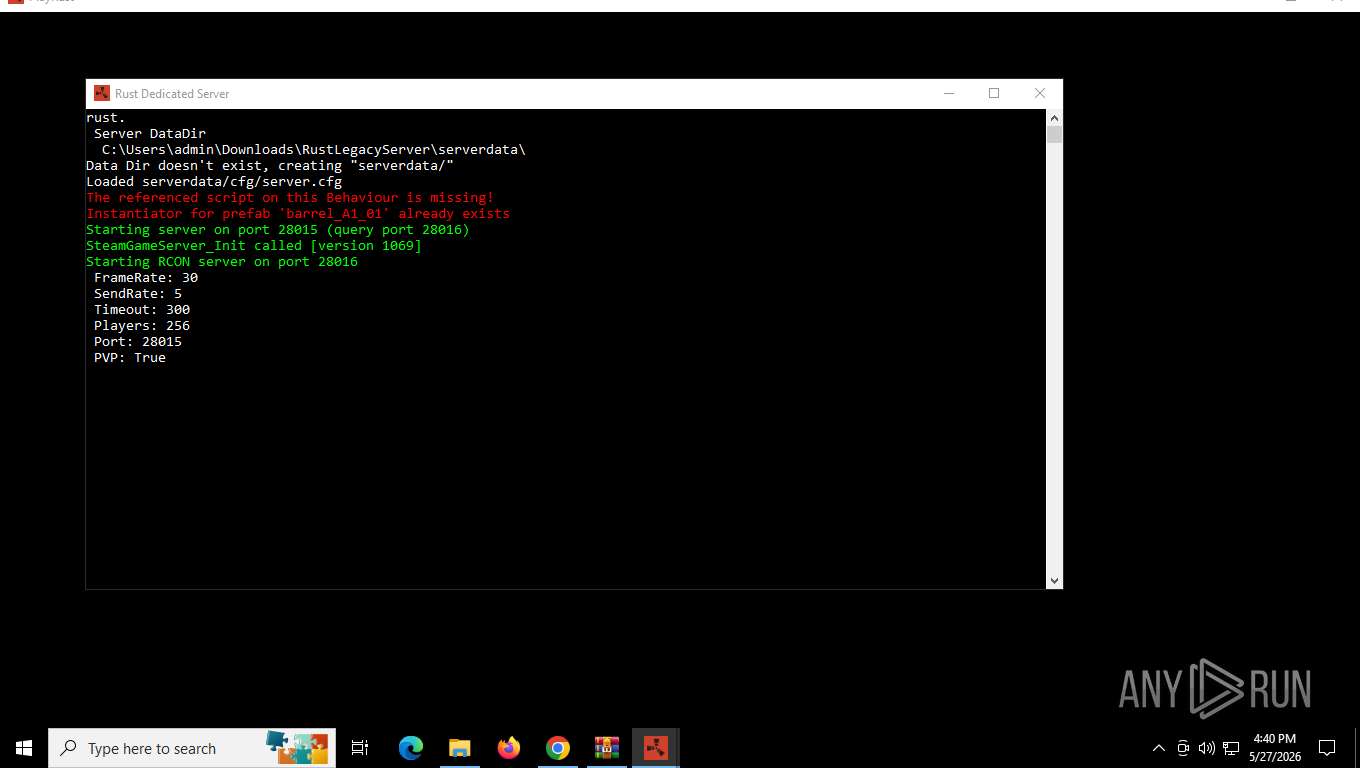Show hidden system tray icons

point(1159,748)
